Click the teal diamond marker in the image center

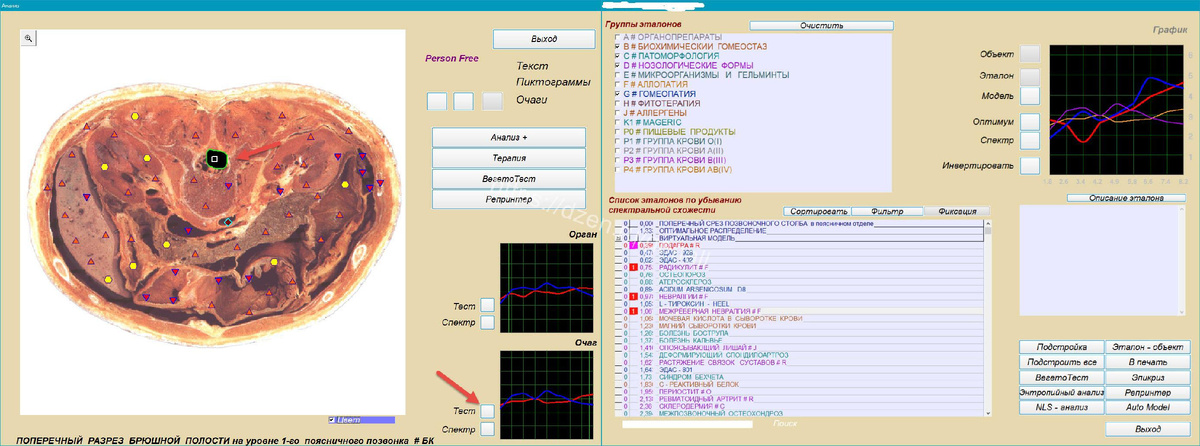point(229,221)
